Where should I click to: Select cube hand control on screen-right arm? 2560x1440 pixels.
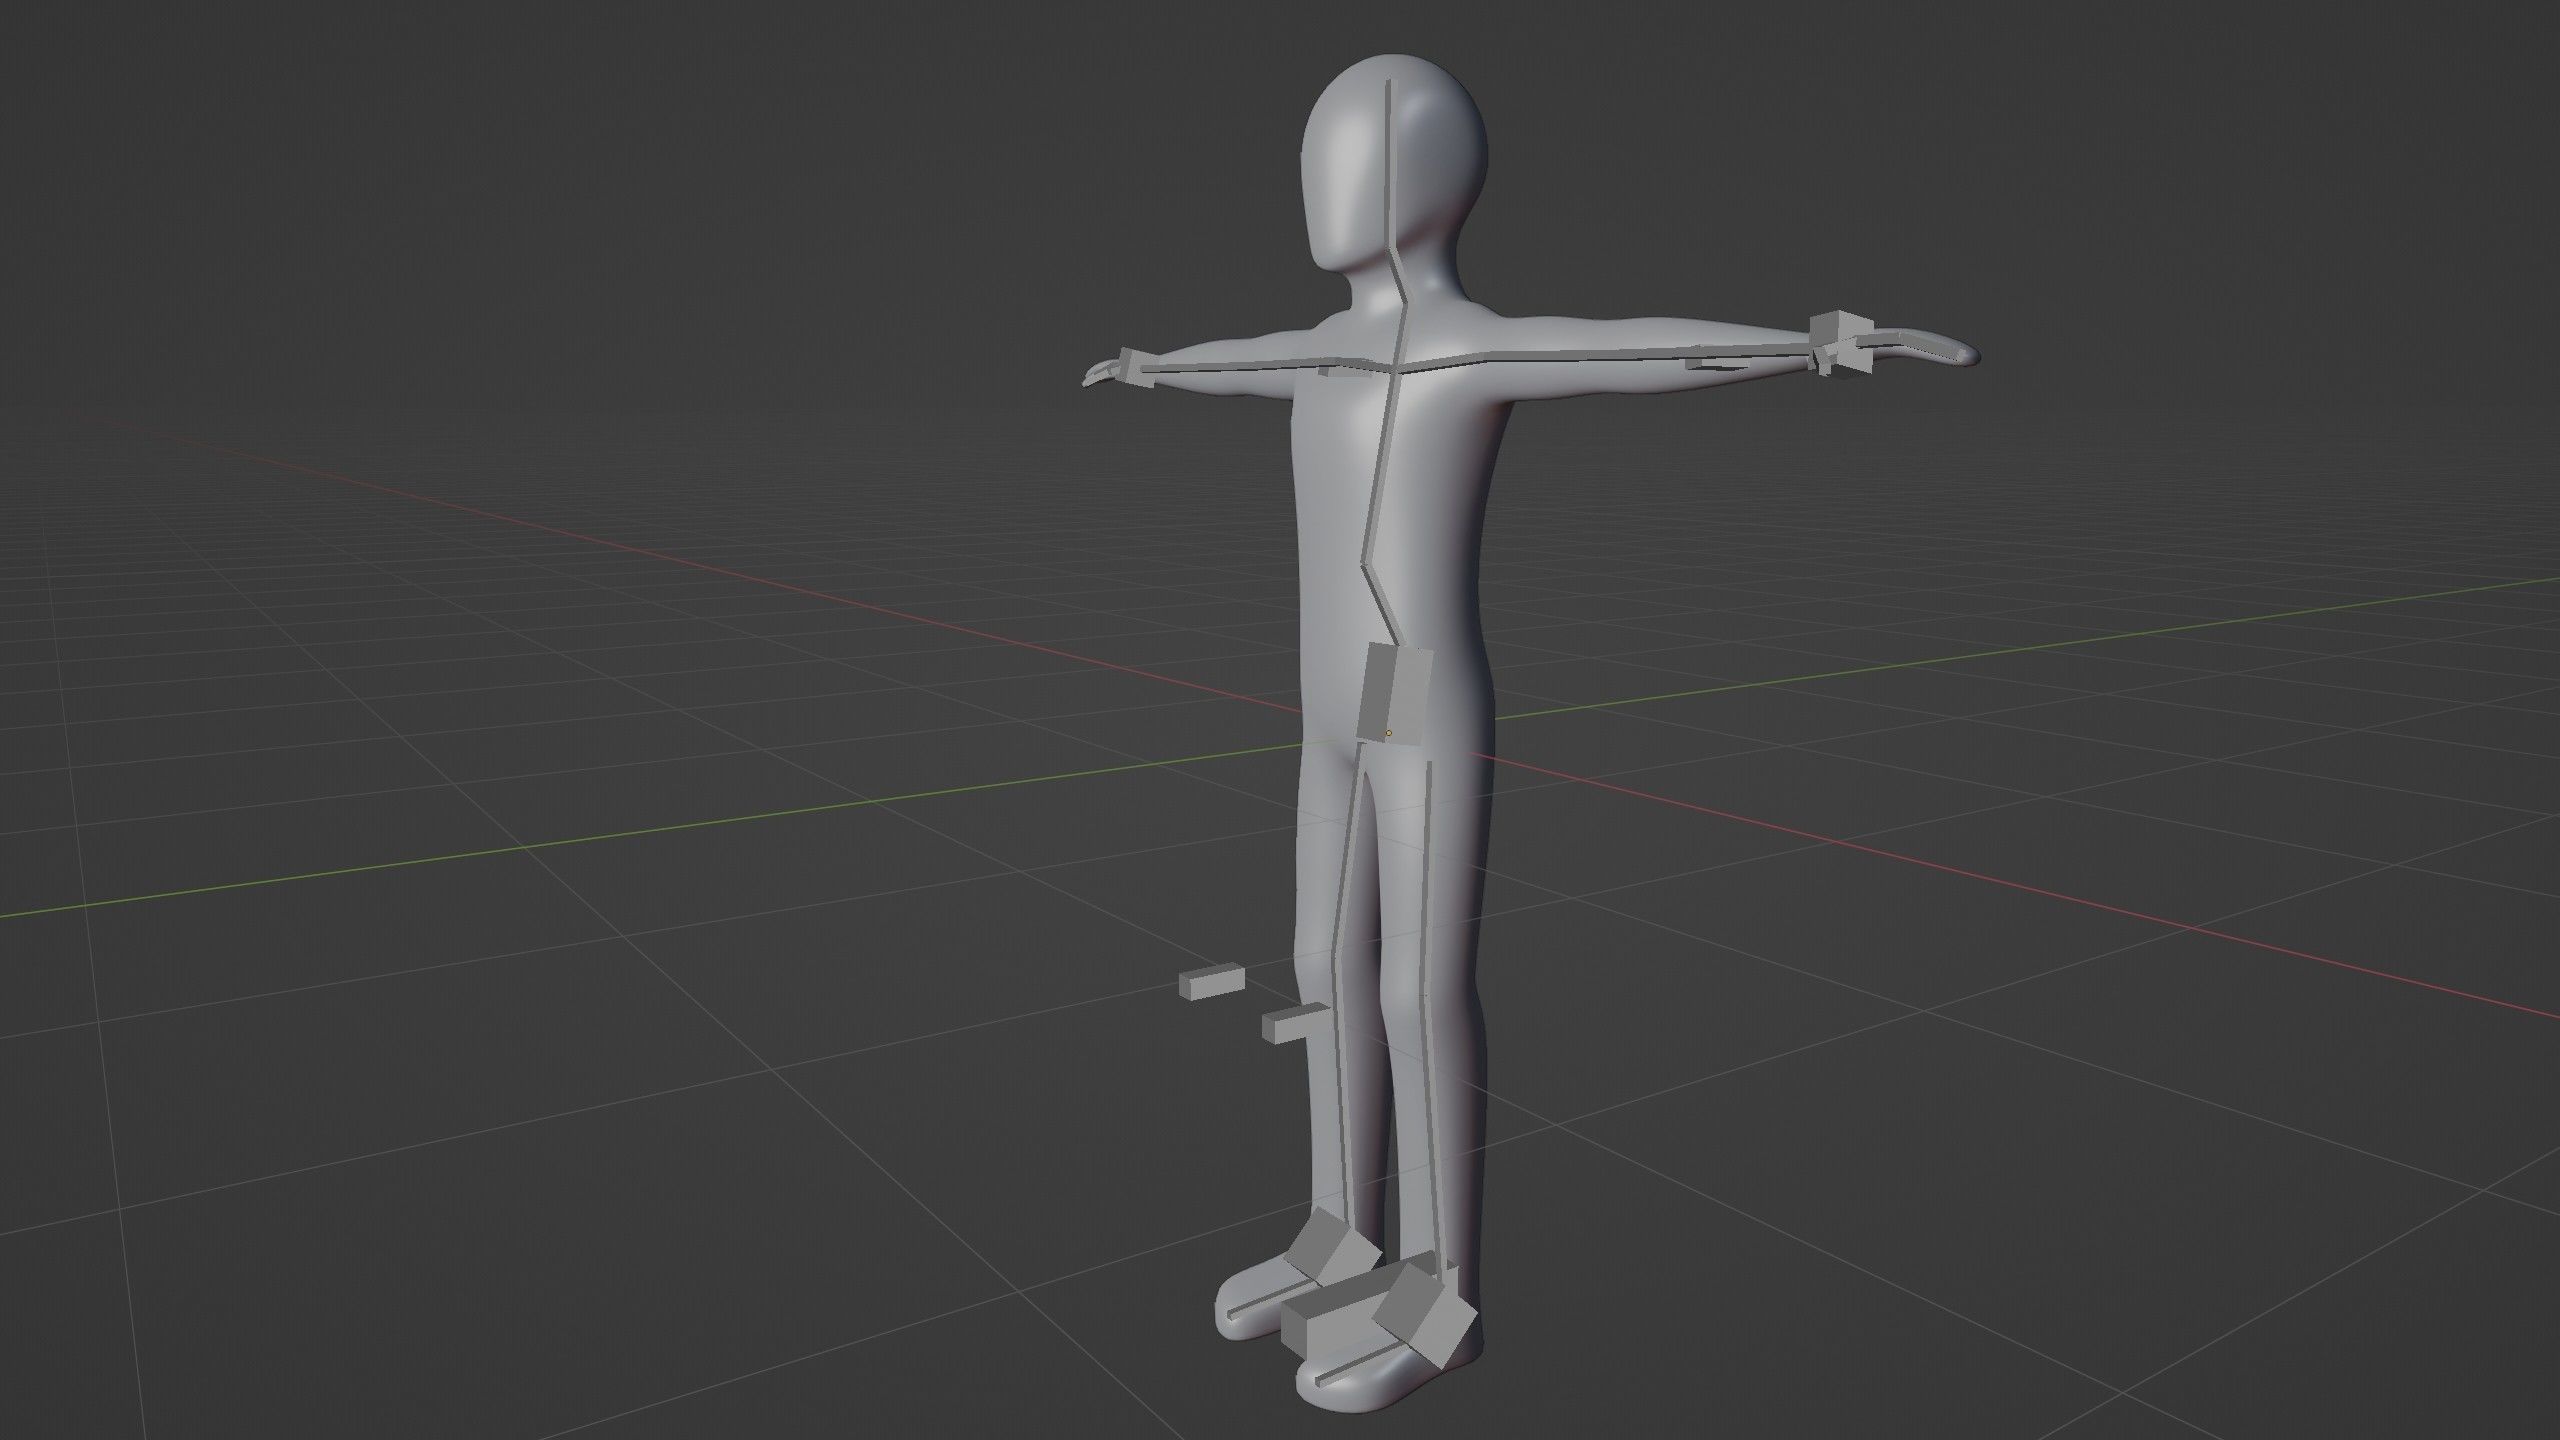coord(1840,330)
